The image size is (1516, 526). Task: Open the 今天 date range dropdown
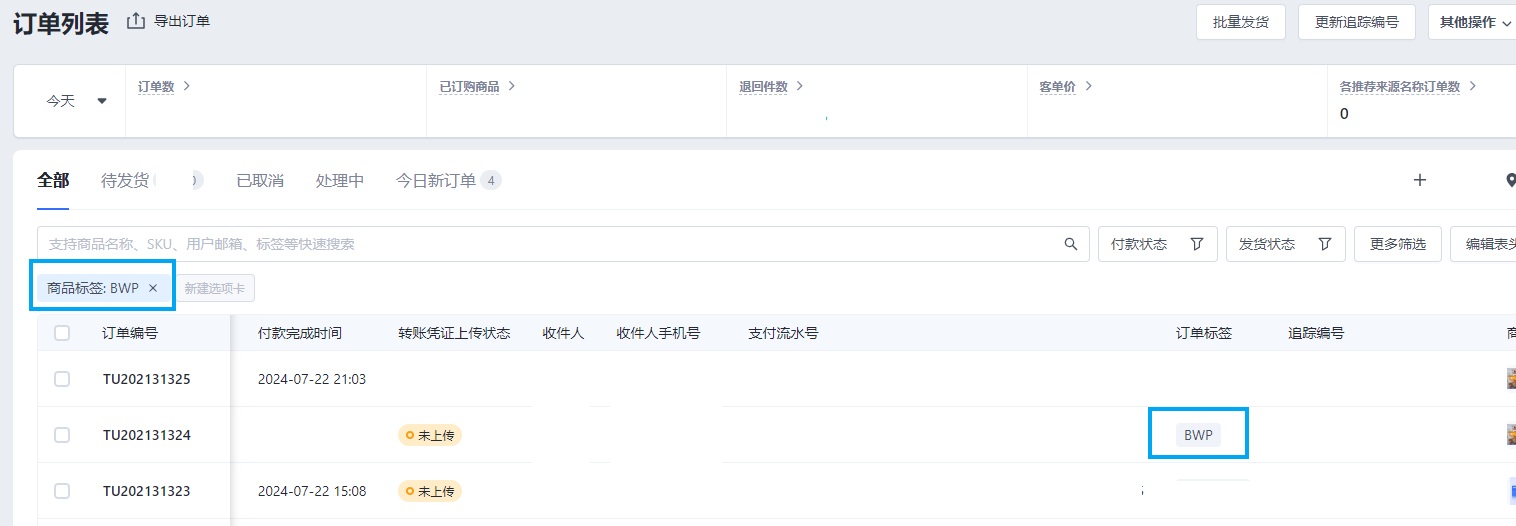tap(76, 101)
